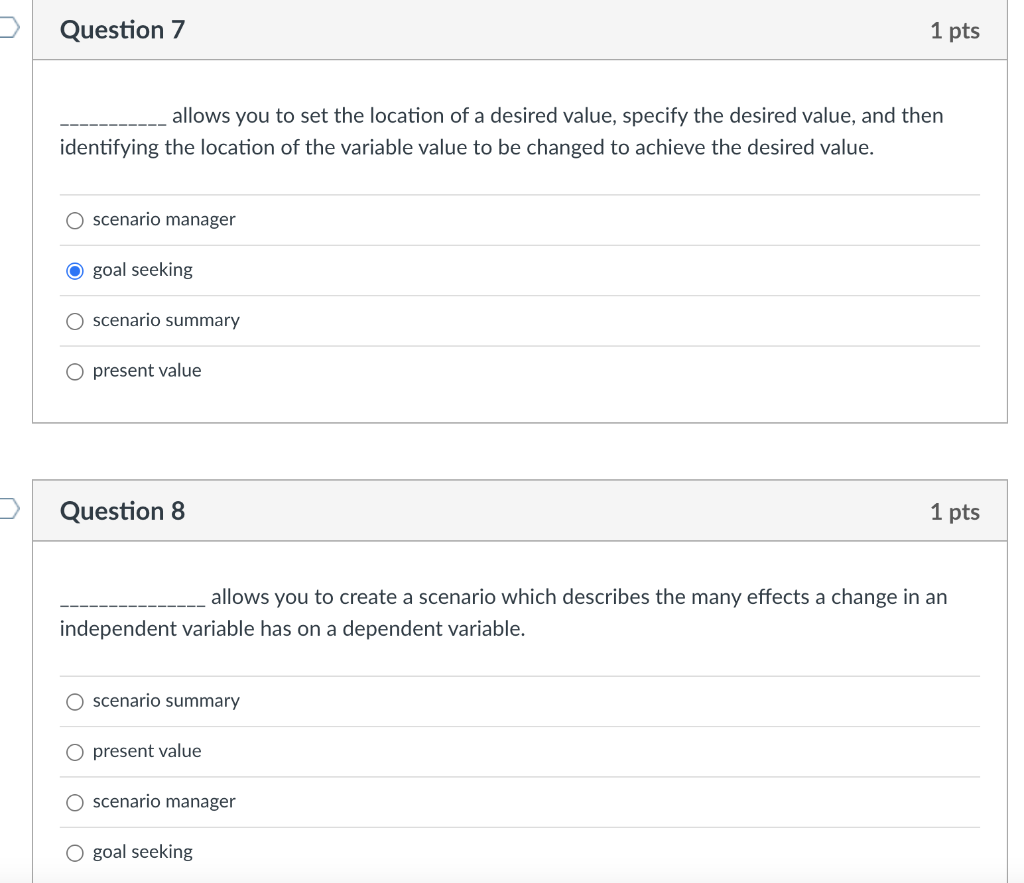The width and height of the screenshot is (1024, 883).
Task: Choose scenario manager radio in Question 8
Action: click(75, 803)
